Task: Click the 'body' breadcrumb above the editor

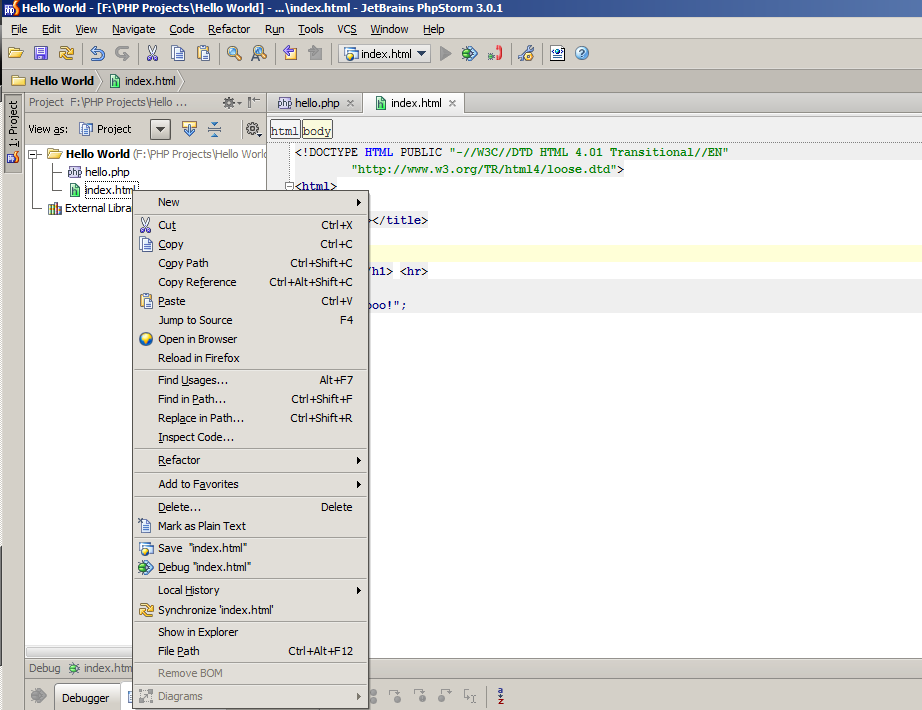Action: (x=317, y=130)
